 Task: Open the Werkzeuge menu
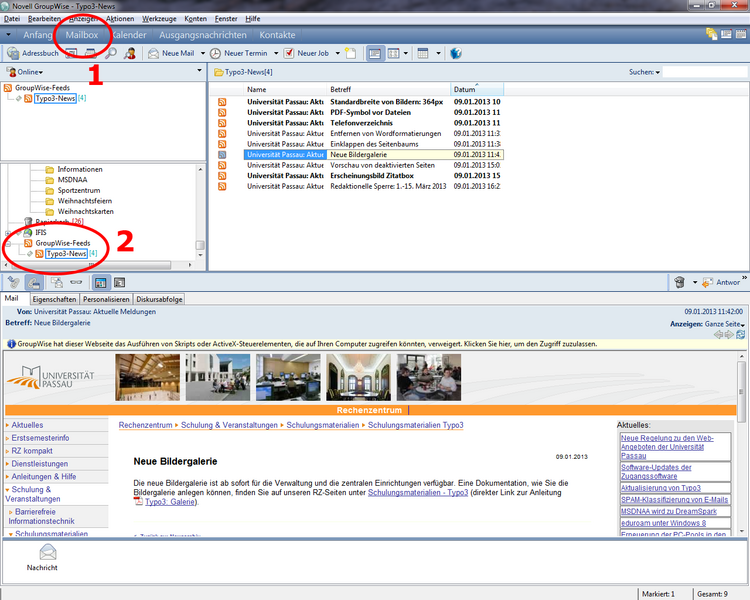tap(159, 19)
